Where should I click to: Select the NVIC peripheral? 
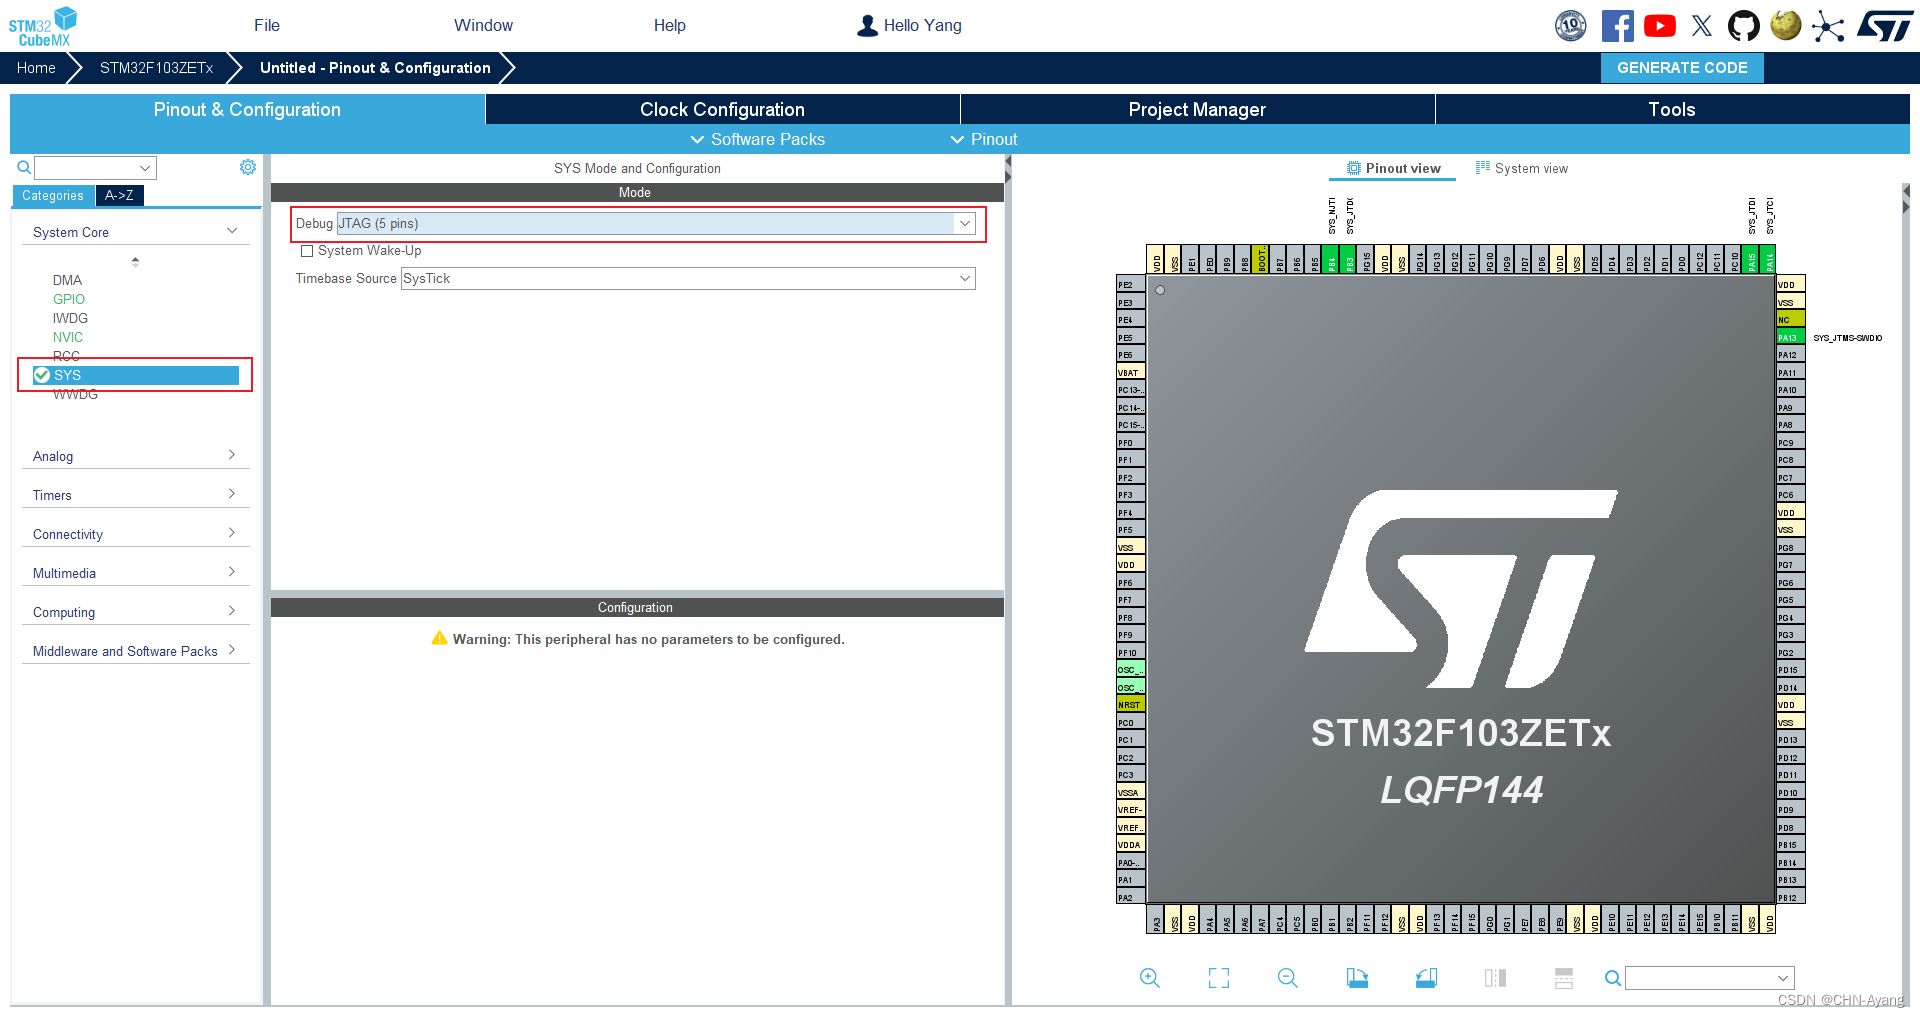point(68,338)
